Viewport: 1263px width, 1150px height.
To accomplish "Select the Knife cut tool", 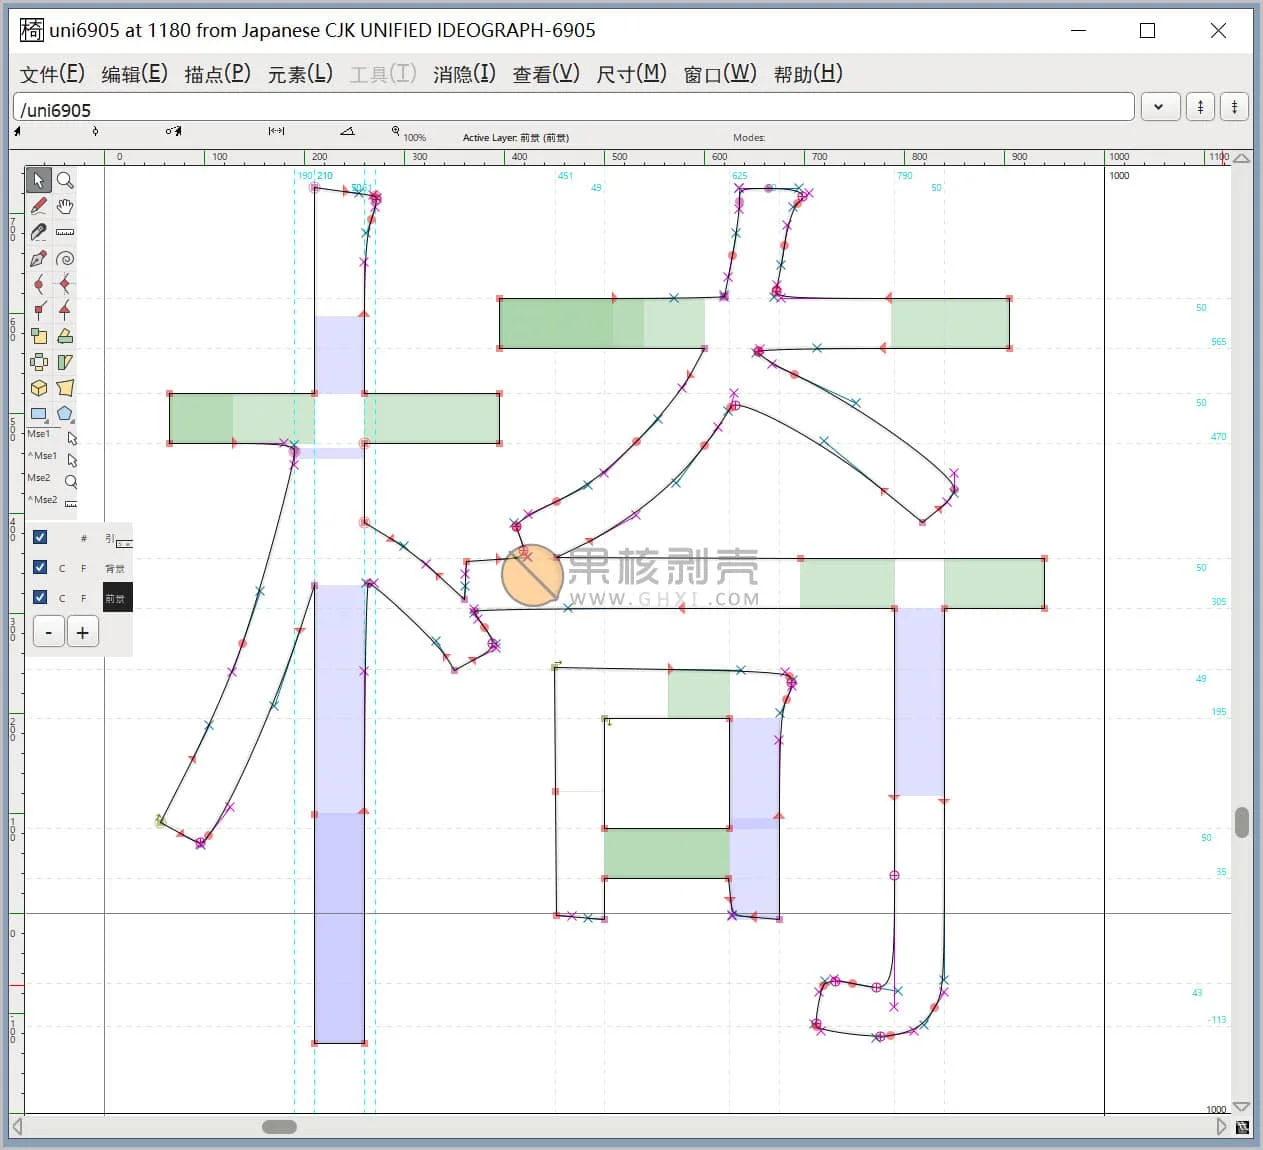I will (38, 232).
